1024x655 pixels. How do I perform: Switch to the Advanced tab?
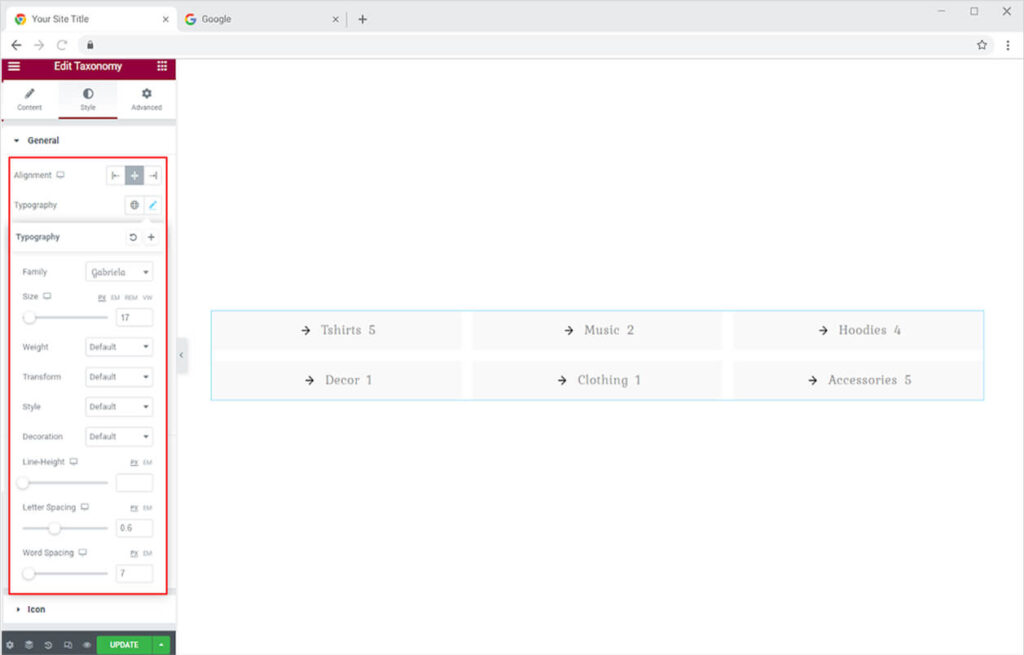click(146, 99)
